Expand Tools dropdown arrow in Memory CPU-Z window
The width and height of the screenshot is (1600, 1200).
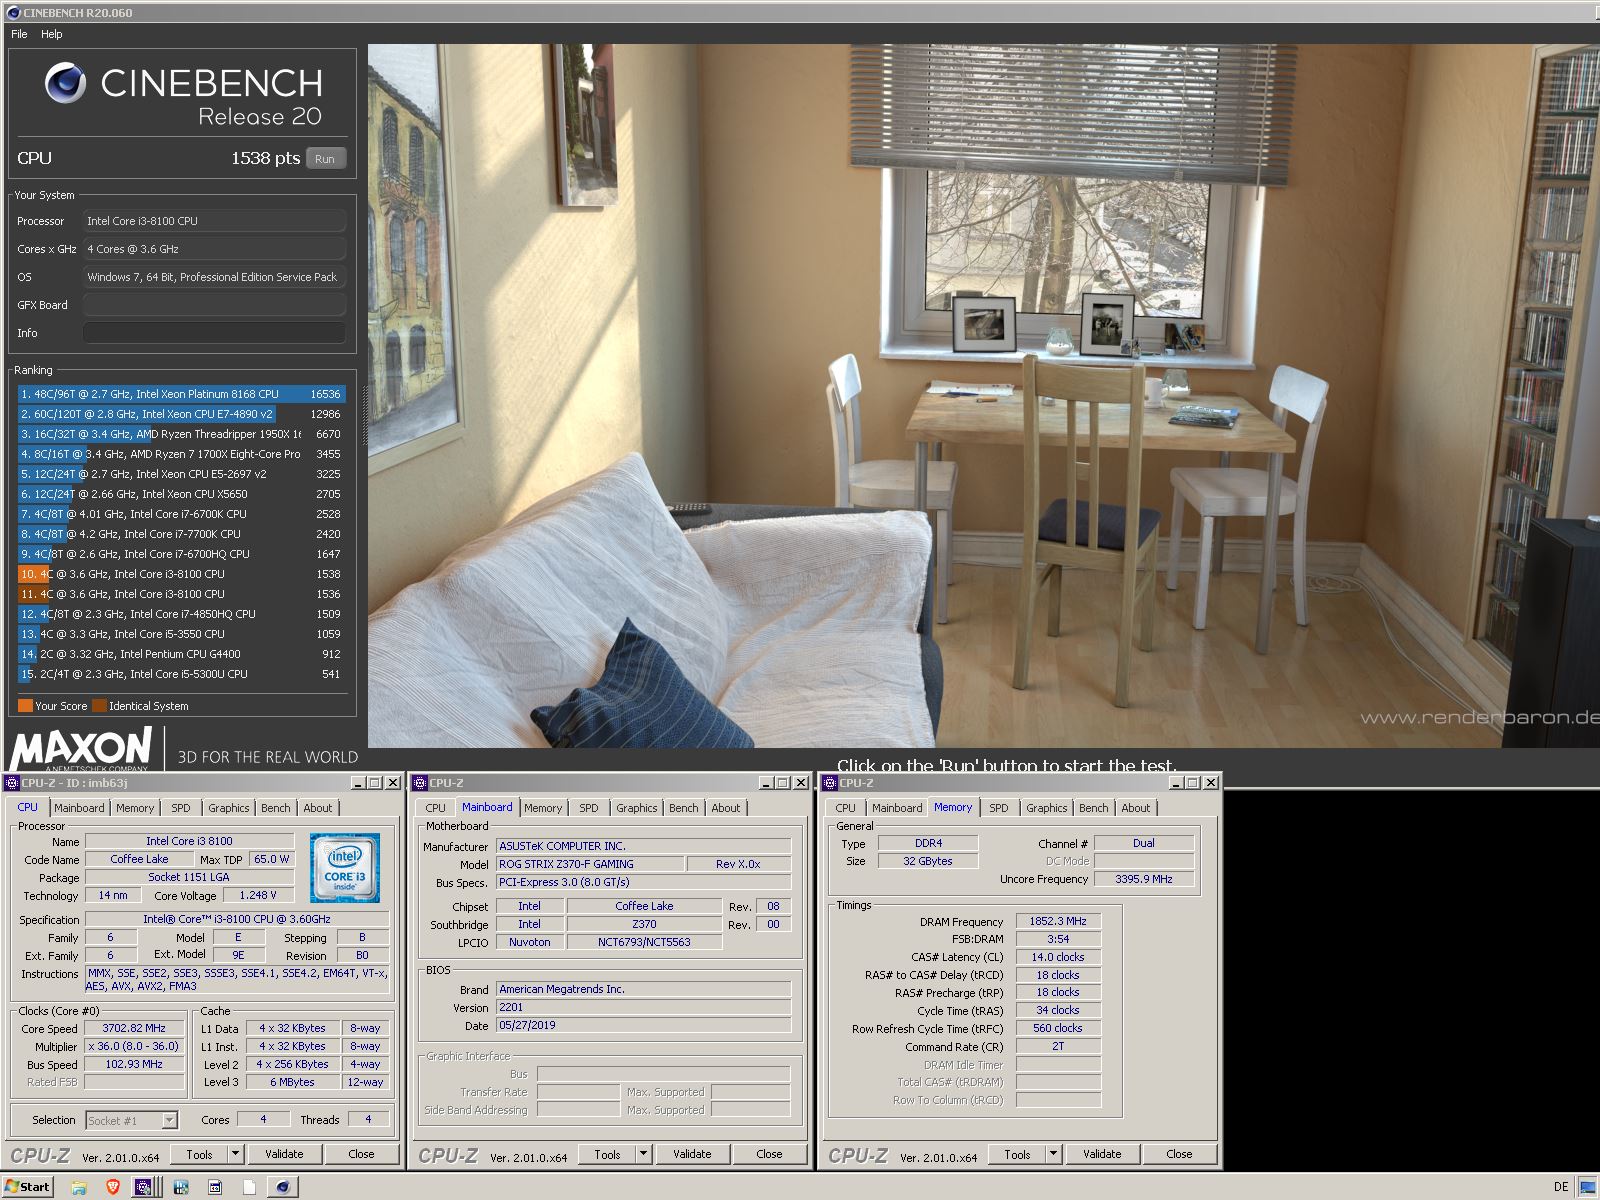pyautogui.click(x=1053, y=1154)
